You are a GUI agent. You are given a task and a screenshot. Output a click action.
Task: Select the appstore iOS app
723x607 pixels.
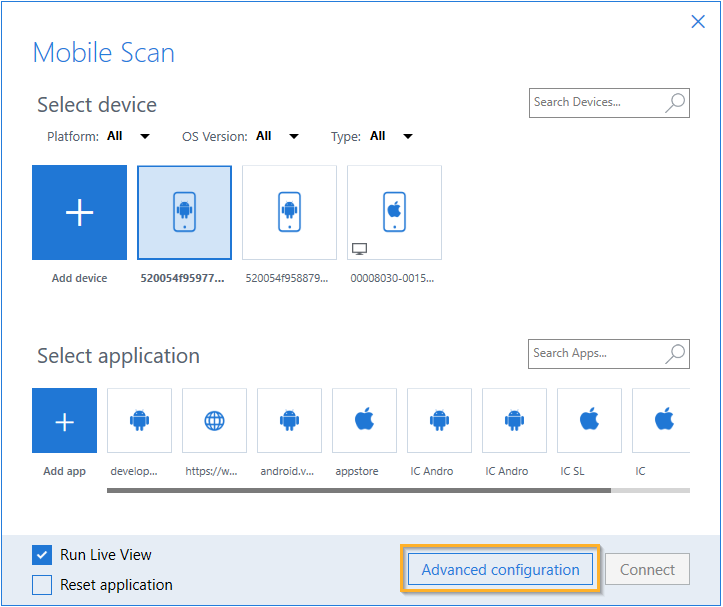[364, 421]
